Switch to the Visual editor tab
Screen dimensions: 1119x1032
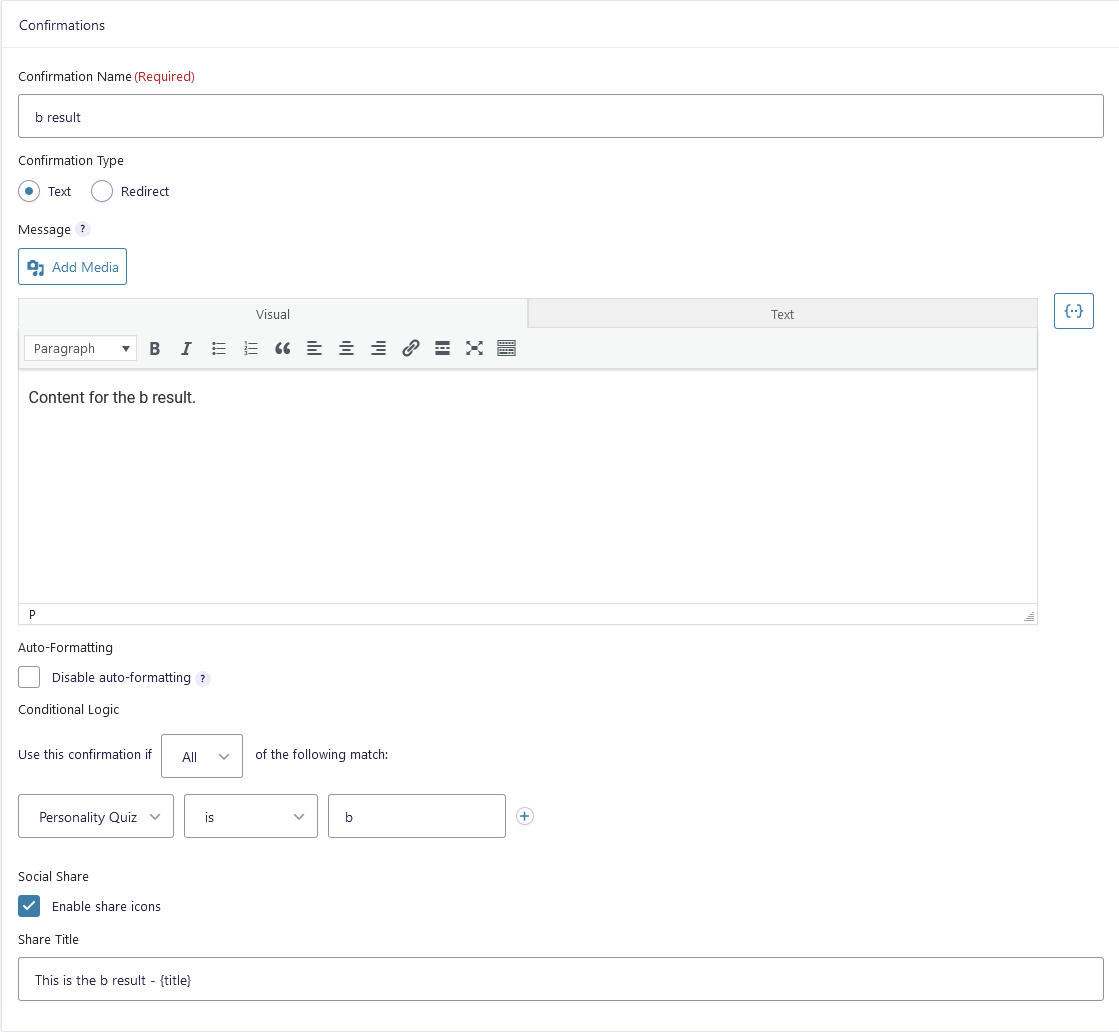click(x=273, y=314)
